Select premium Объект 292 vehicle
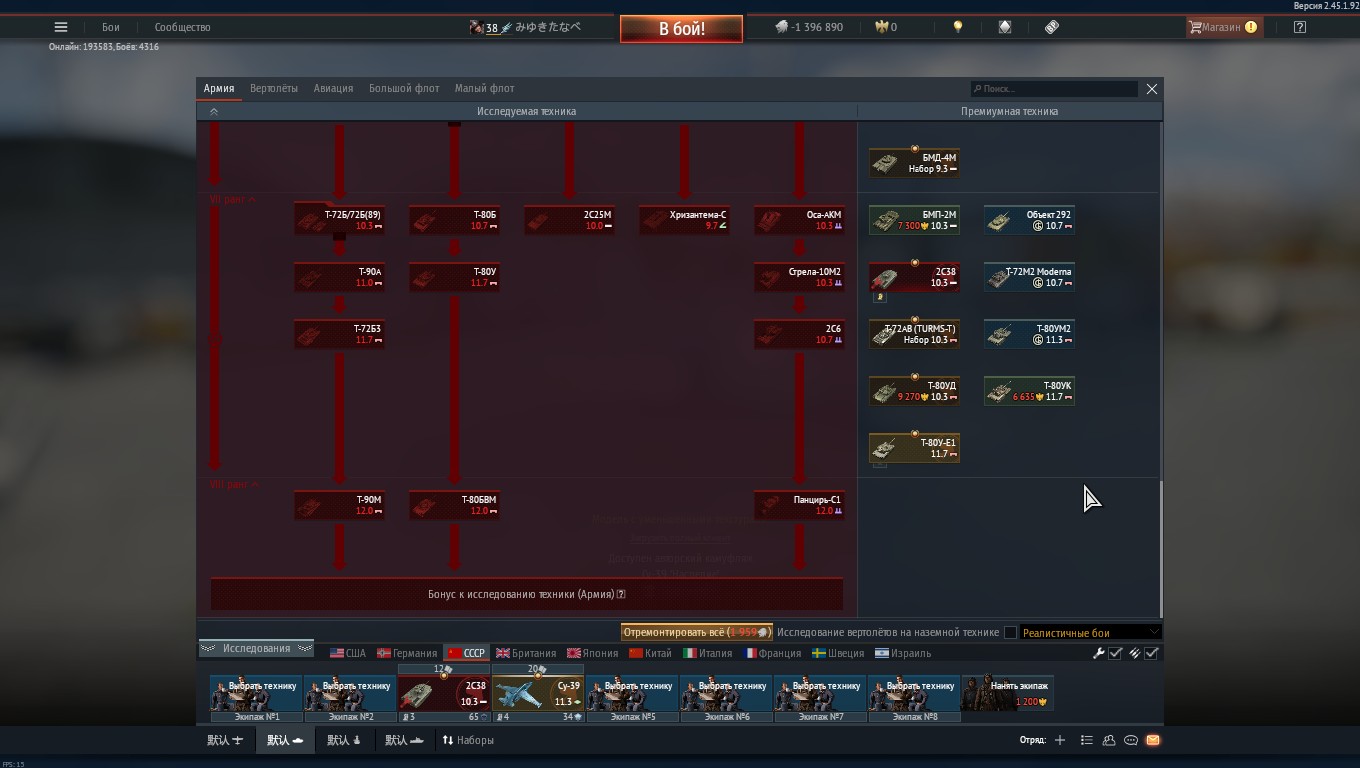Viewport: 1360px width, 768px height. point(1029,220)
